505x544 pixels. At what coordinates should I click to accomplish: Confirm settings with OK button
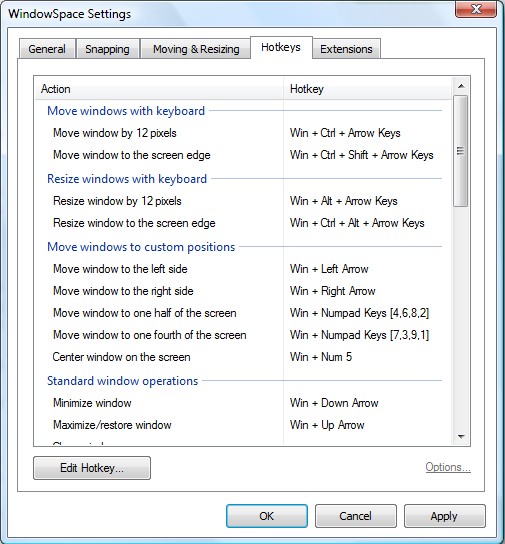coord(267,516)
